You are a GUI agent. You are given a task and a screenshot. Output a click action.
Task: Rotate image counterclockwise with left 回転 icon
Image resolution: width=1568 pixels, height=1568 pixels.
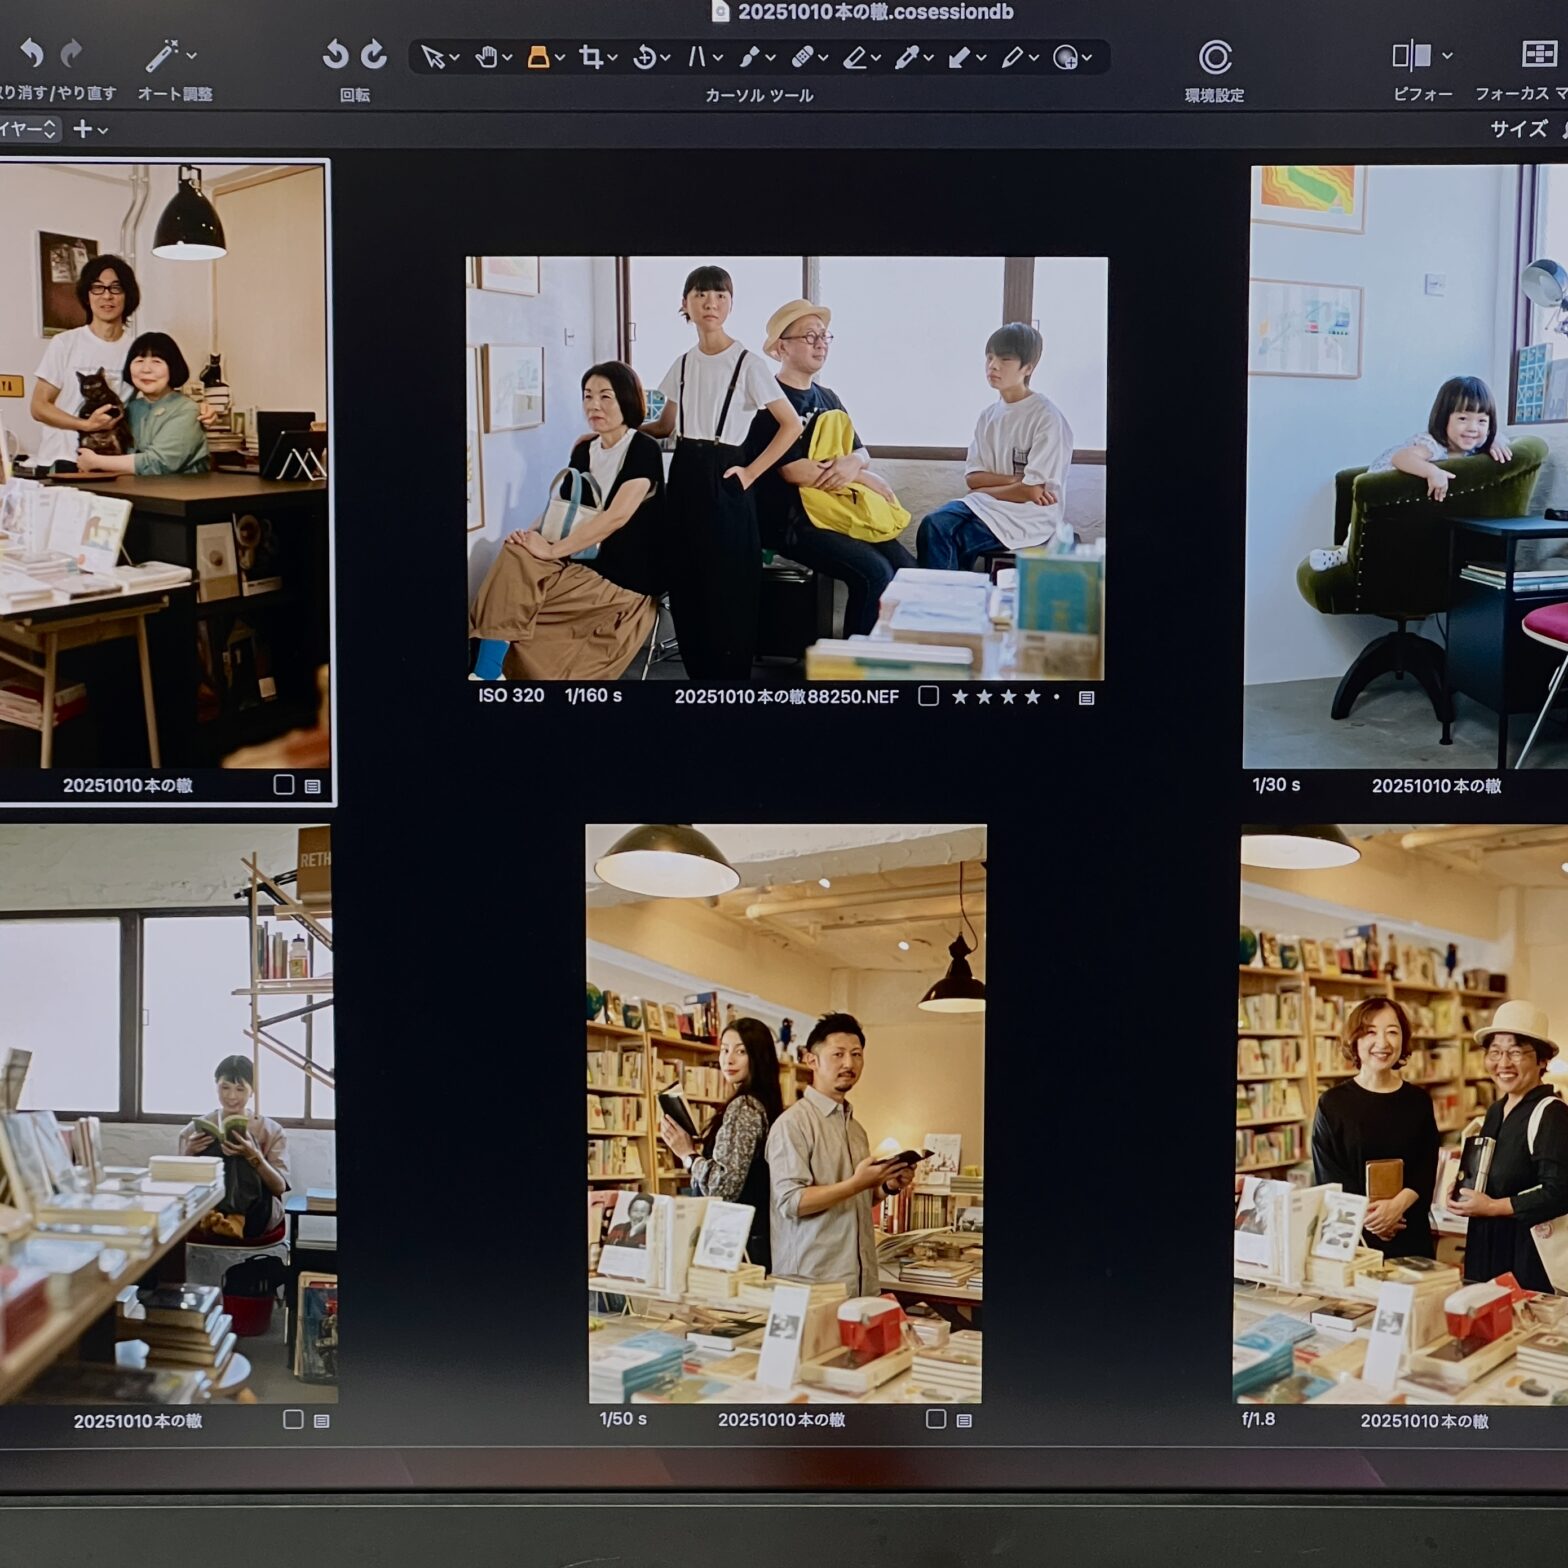[335, 55]
